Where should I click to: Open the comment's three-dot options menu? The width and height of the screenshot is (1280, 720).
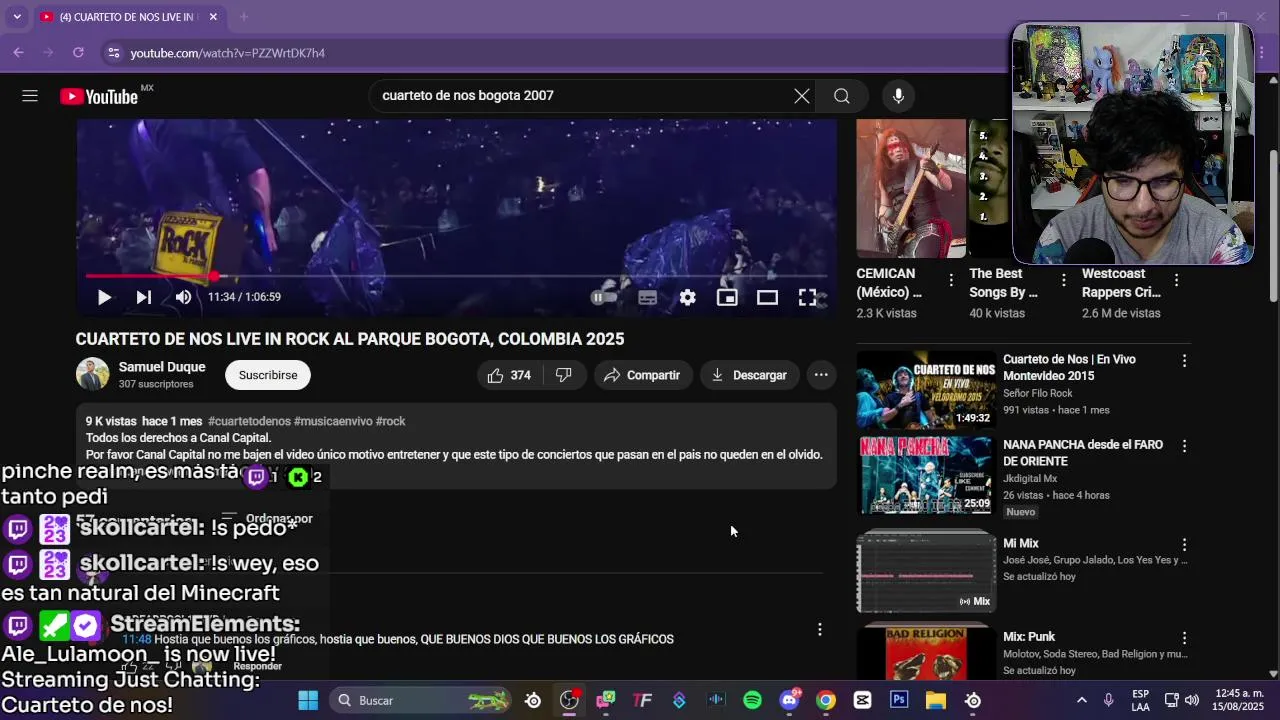pos(820,630)
